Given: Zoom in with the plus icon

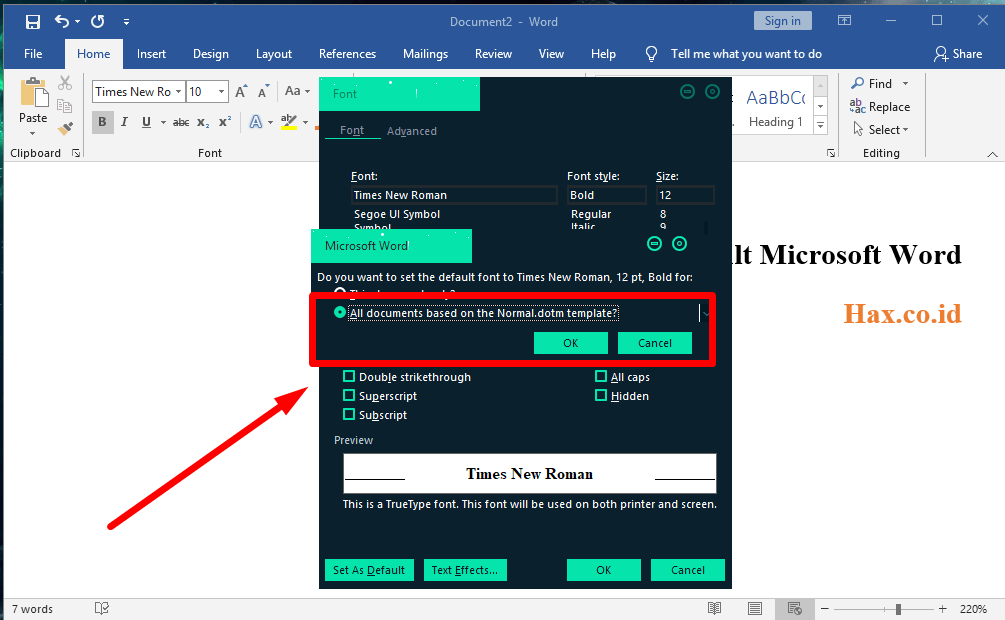Looking at the screenshot, I should pos(942,608).
